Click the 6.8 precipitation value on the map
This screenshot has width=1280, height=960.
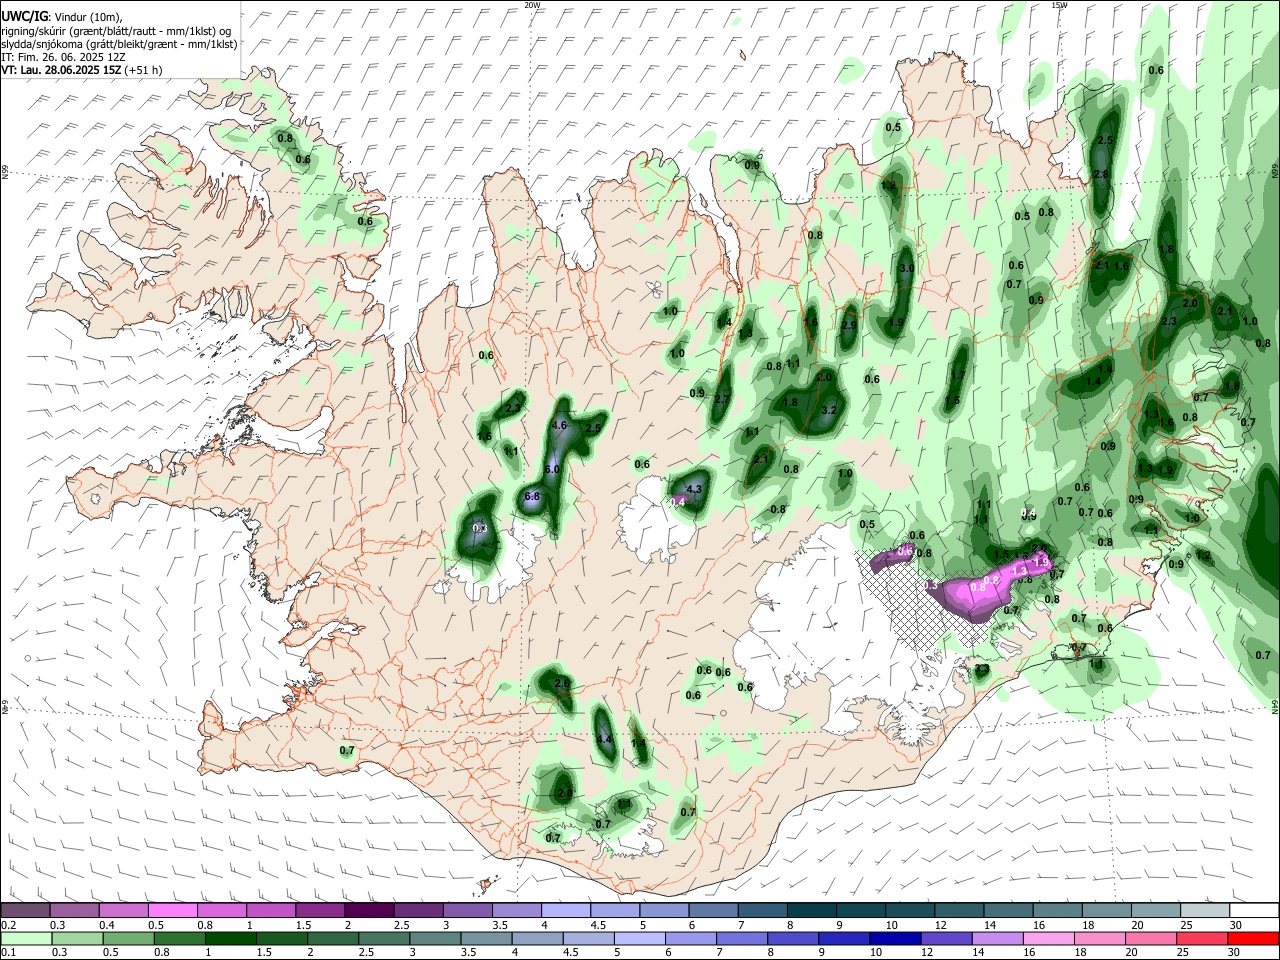[532, 496]
